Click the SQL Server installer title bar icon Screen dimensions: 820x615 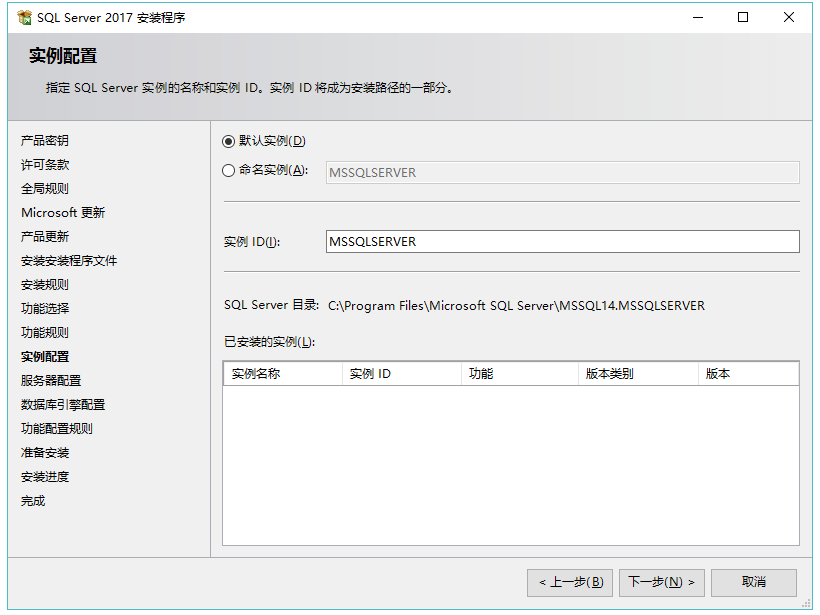point(24,17)
